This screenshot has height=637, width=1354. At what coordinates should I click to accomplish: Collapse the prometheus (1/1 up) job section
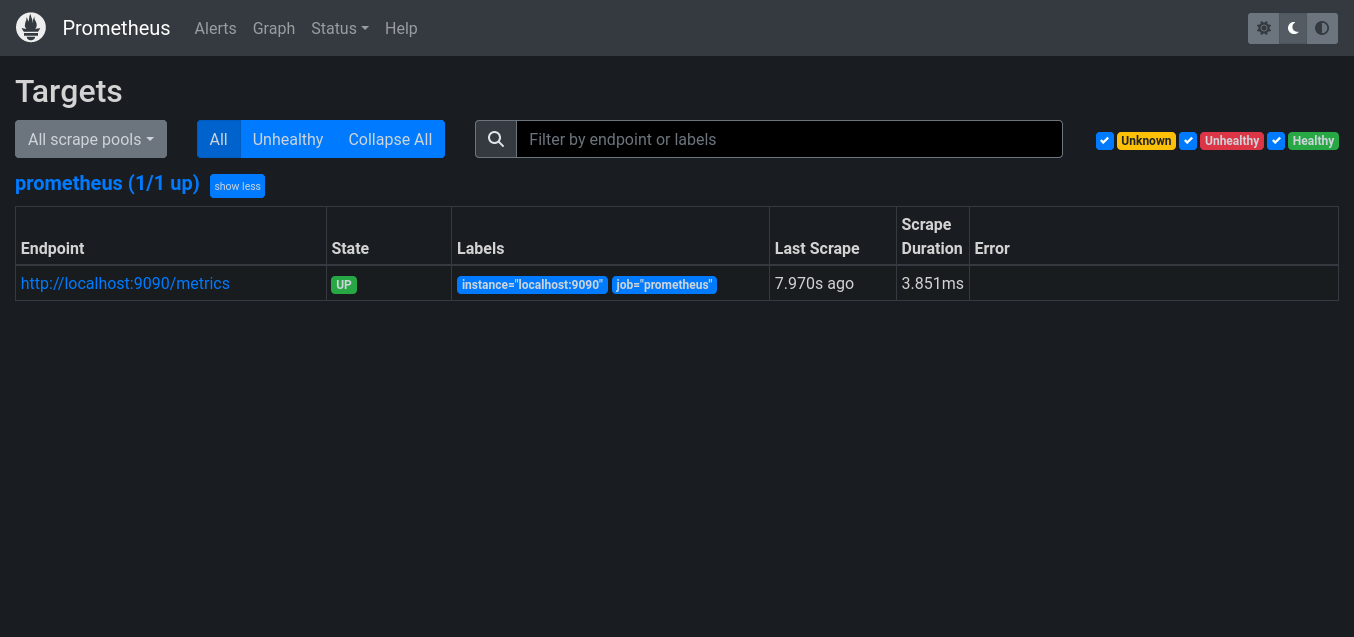pos(107,183)
